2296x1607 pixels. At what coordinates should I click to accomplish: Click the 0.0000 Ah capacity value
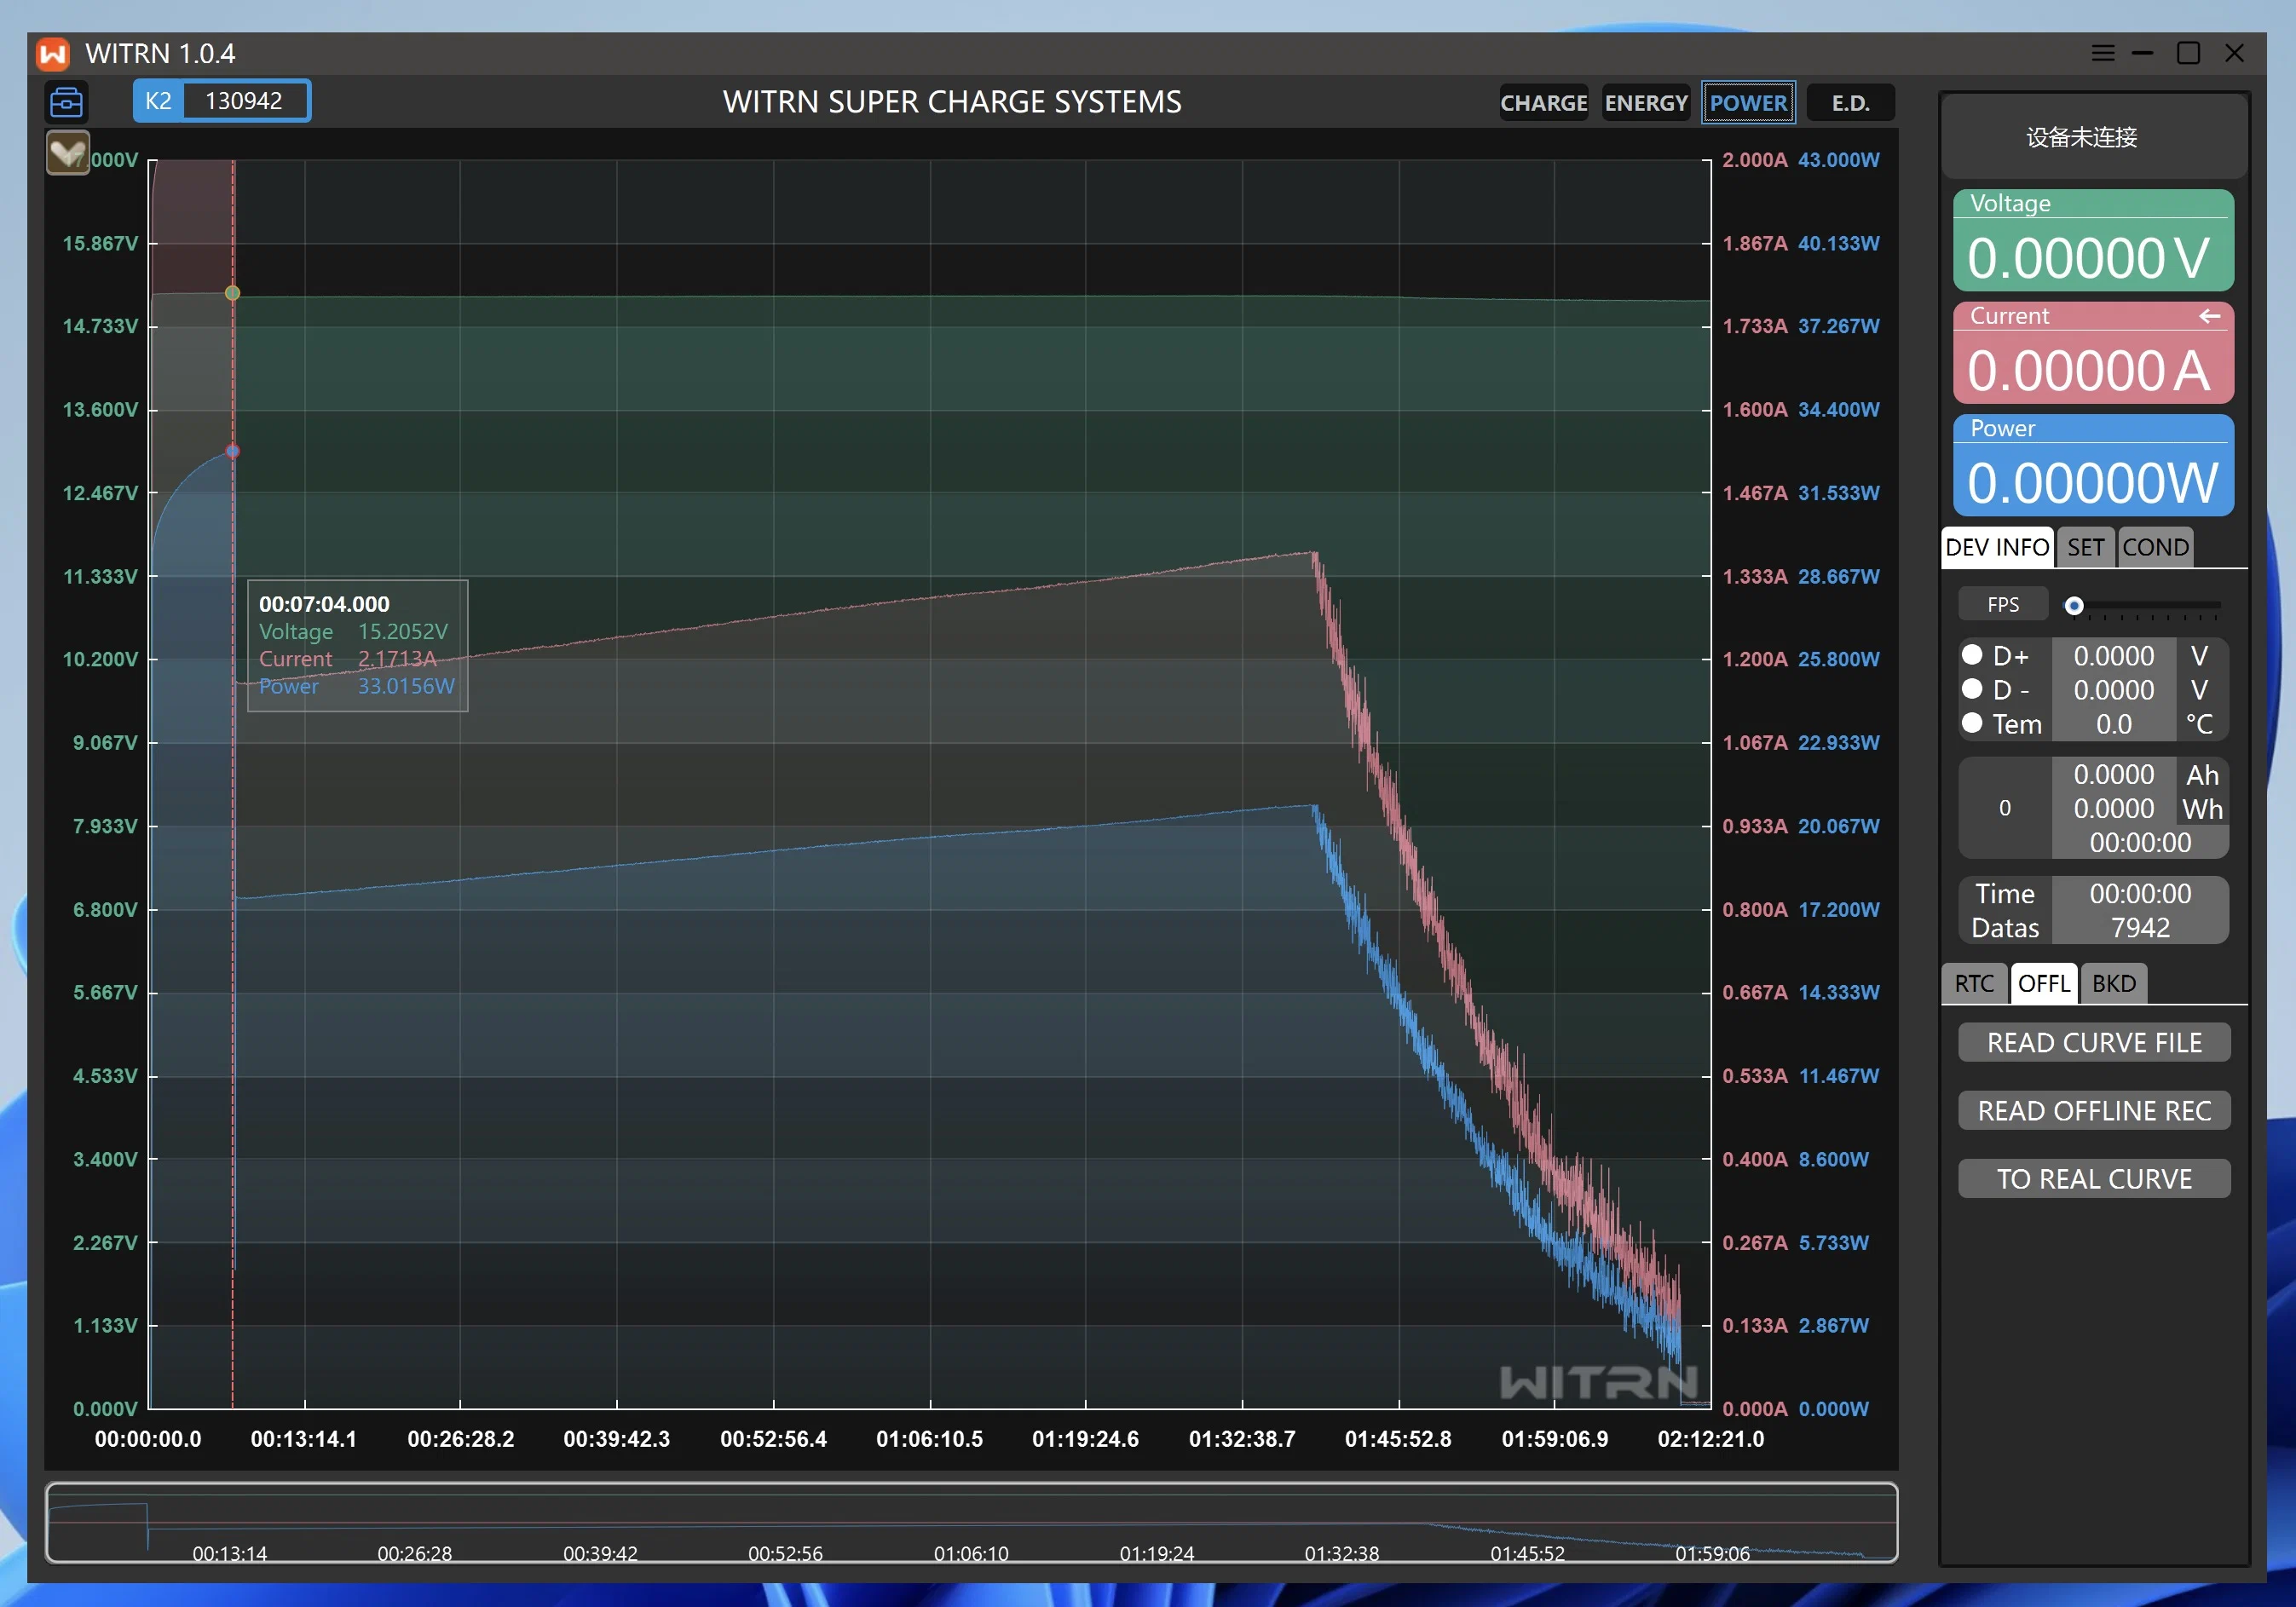(2114, 775)
